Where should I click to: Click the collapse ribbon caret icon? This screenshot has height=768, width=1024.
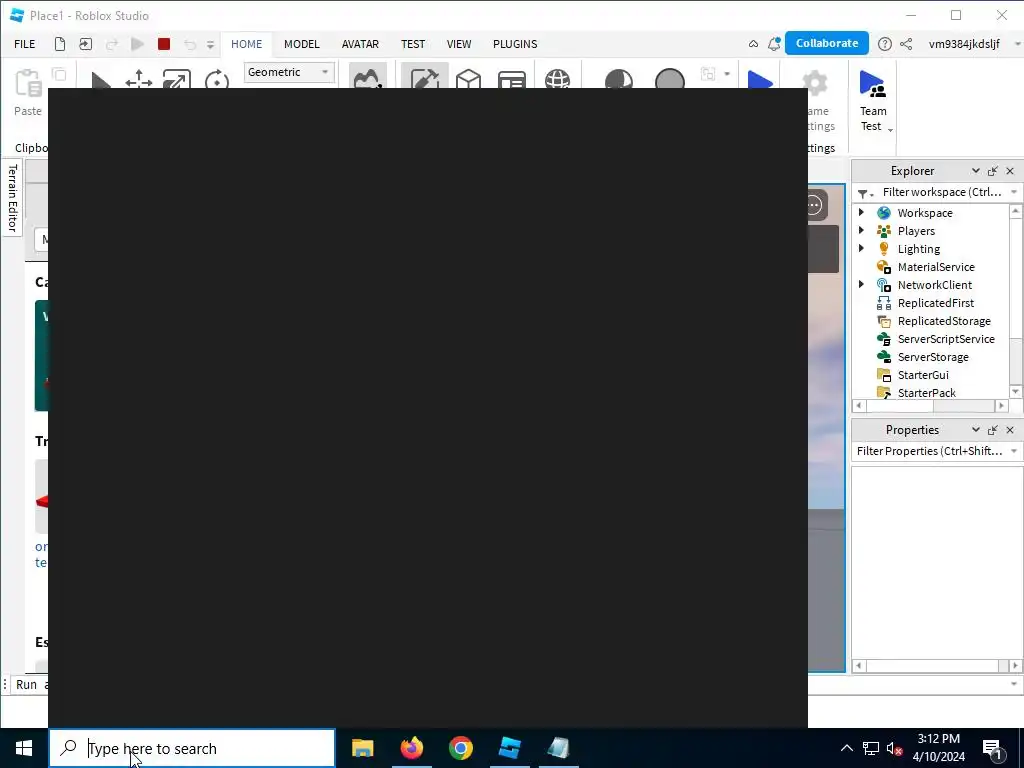(x=753, y=44)
